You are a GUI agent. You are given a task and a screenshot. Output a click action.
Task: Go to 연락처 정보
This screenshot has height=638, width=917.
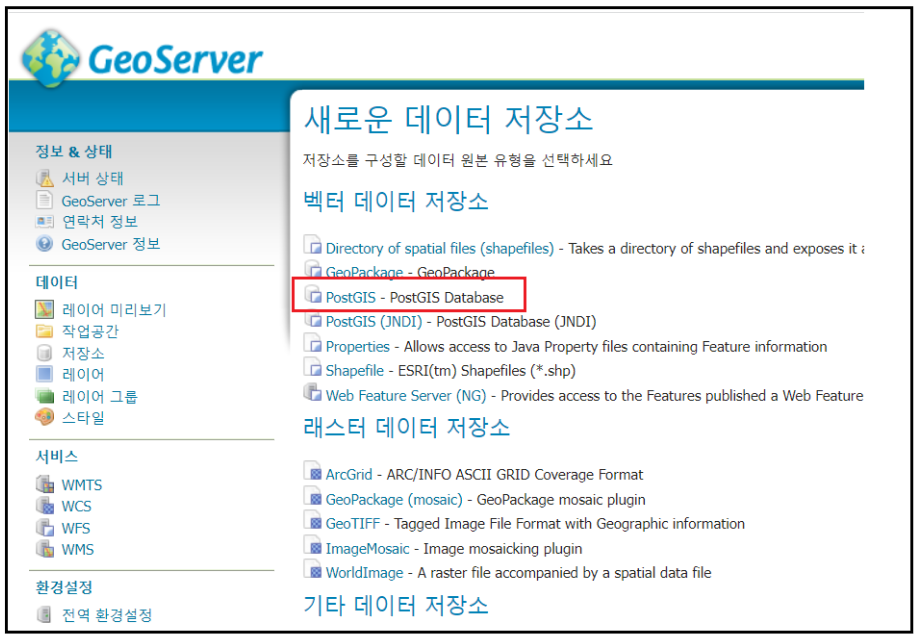coord(99,222)
